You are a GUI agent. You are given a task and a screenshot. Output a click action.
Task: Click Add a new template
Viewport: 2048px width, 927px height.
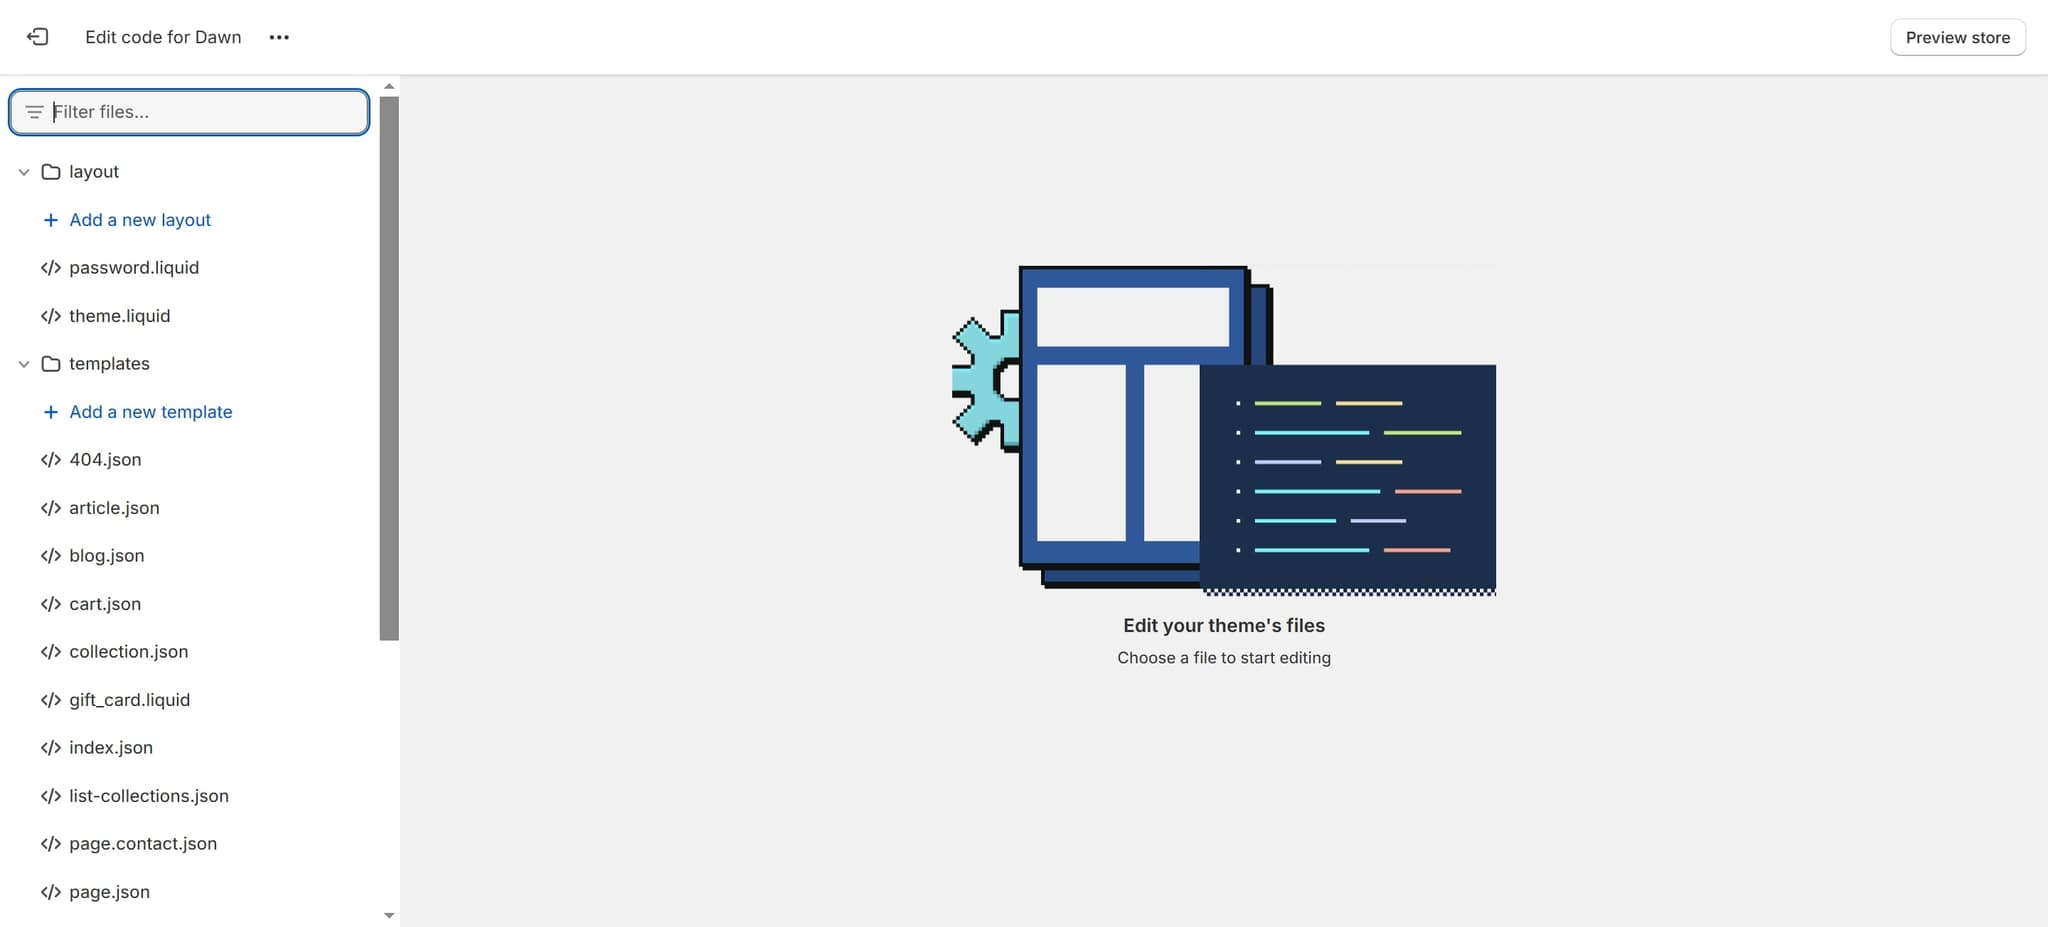(151, 411)
